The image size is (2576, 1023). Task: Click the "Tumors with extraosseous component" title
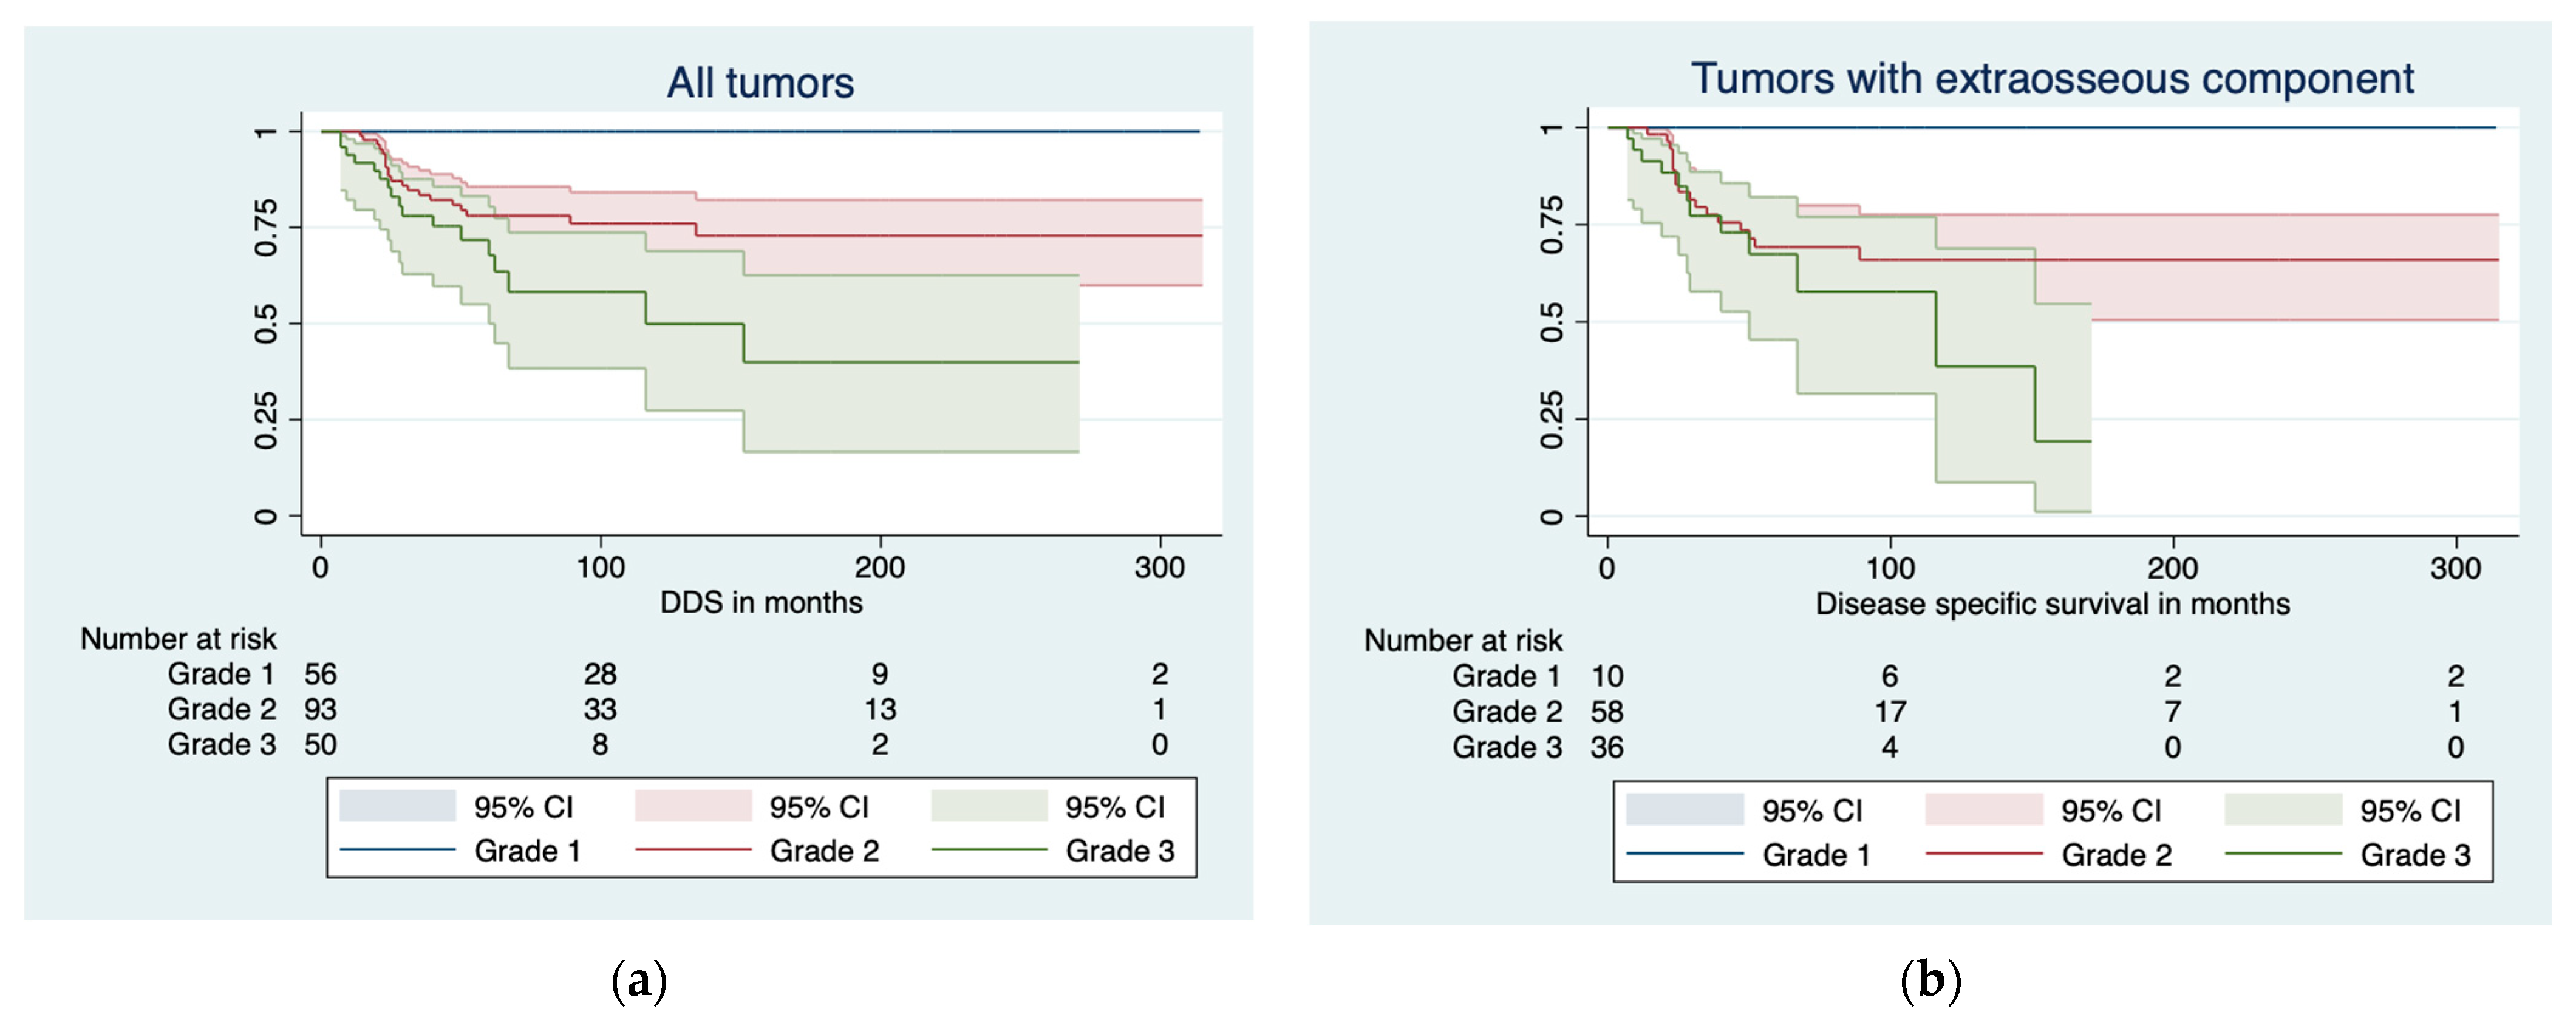click(2052, 79)
